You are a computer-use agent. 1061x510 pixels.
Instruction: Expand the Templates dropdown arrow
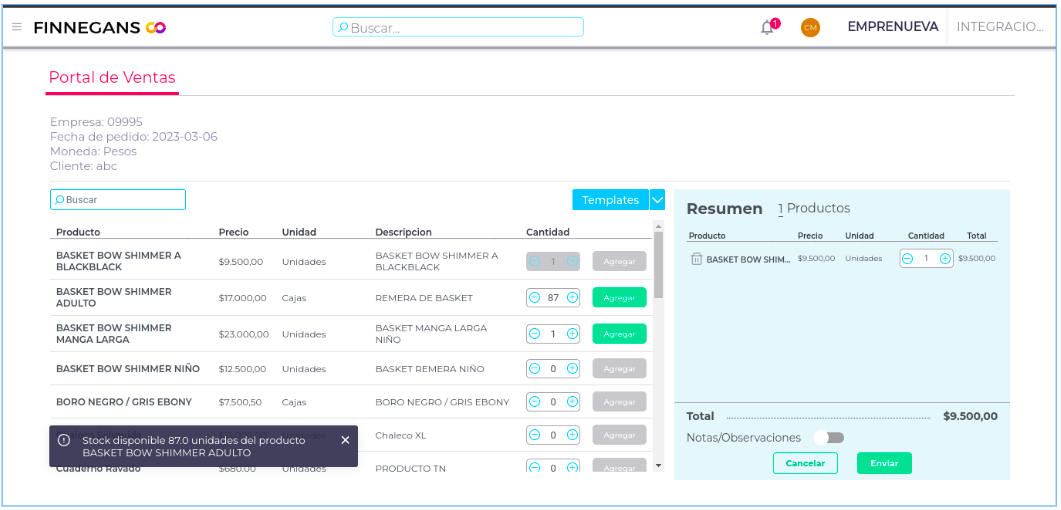pos(658,200)
